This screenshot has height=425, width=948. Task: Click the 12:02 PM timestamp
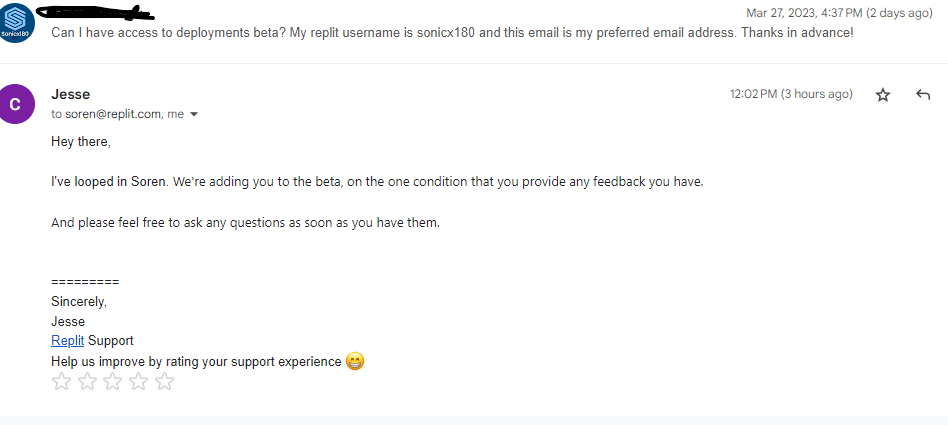790,94
